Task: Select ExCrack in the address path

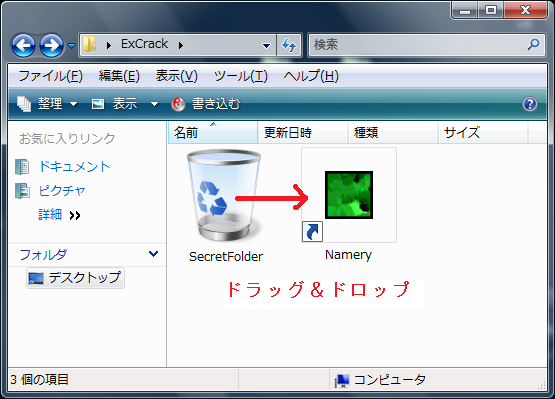Action: pyautogui.click(x=144, y=44)
